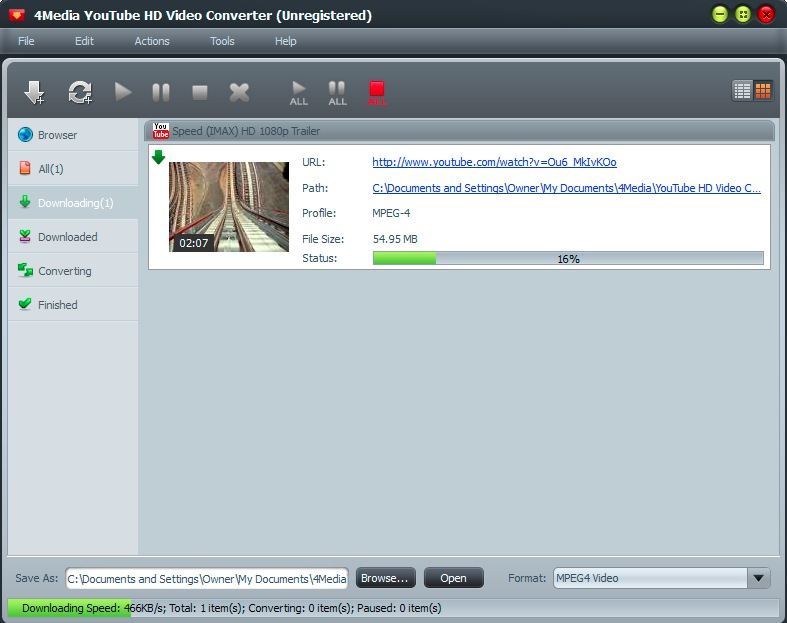Show All(1) tasks

point(73,168)
